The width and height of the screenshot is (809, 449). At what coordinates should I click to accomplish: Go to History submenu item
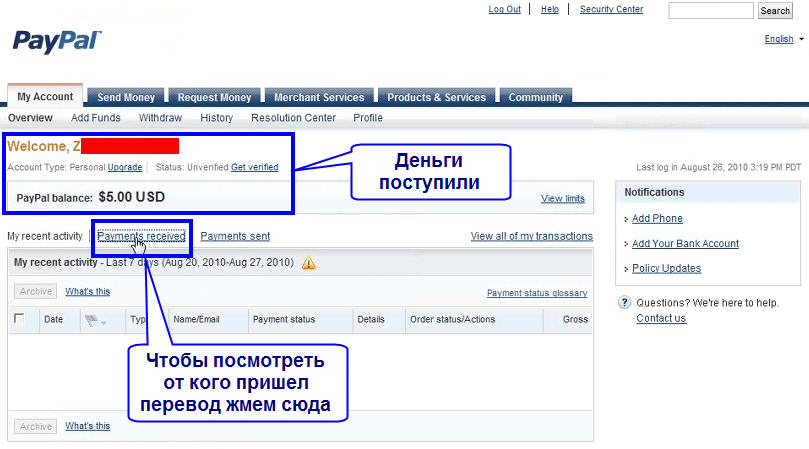coord(217,118)
